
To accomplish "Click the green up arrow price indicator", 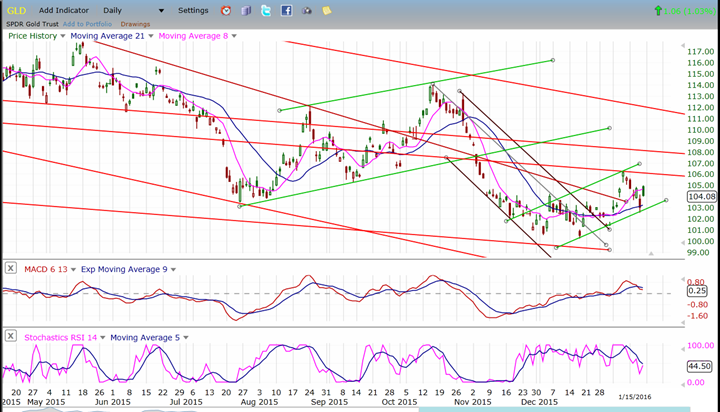I will [656, 10].
